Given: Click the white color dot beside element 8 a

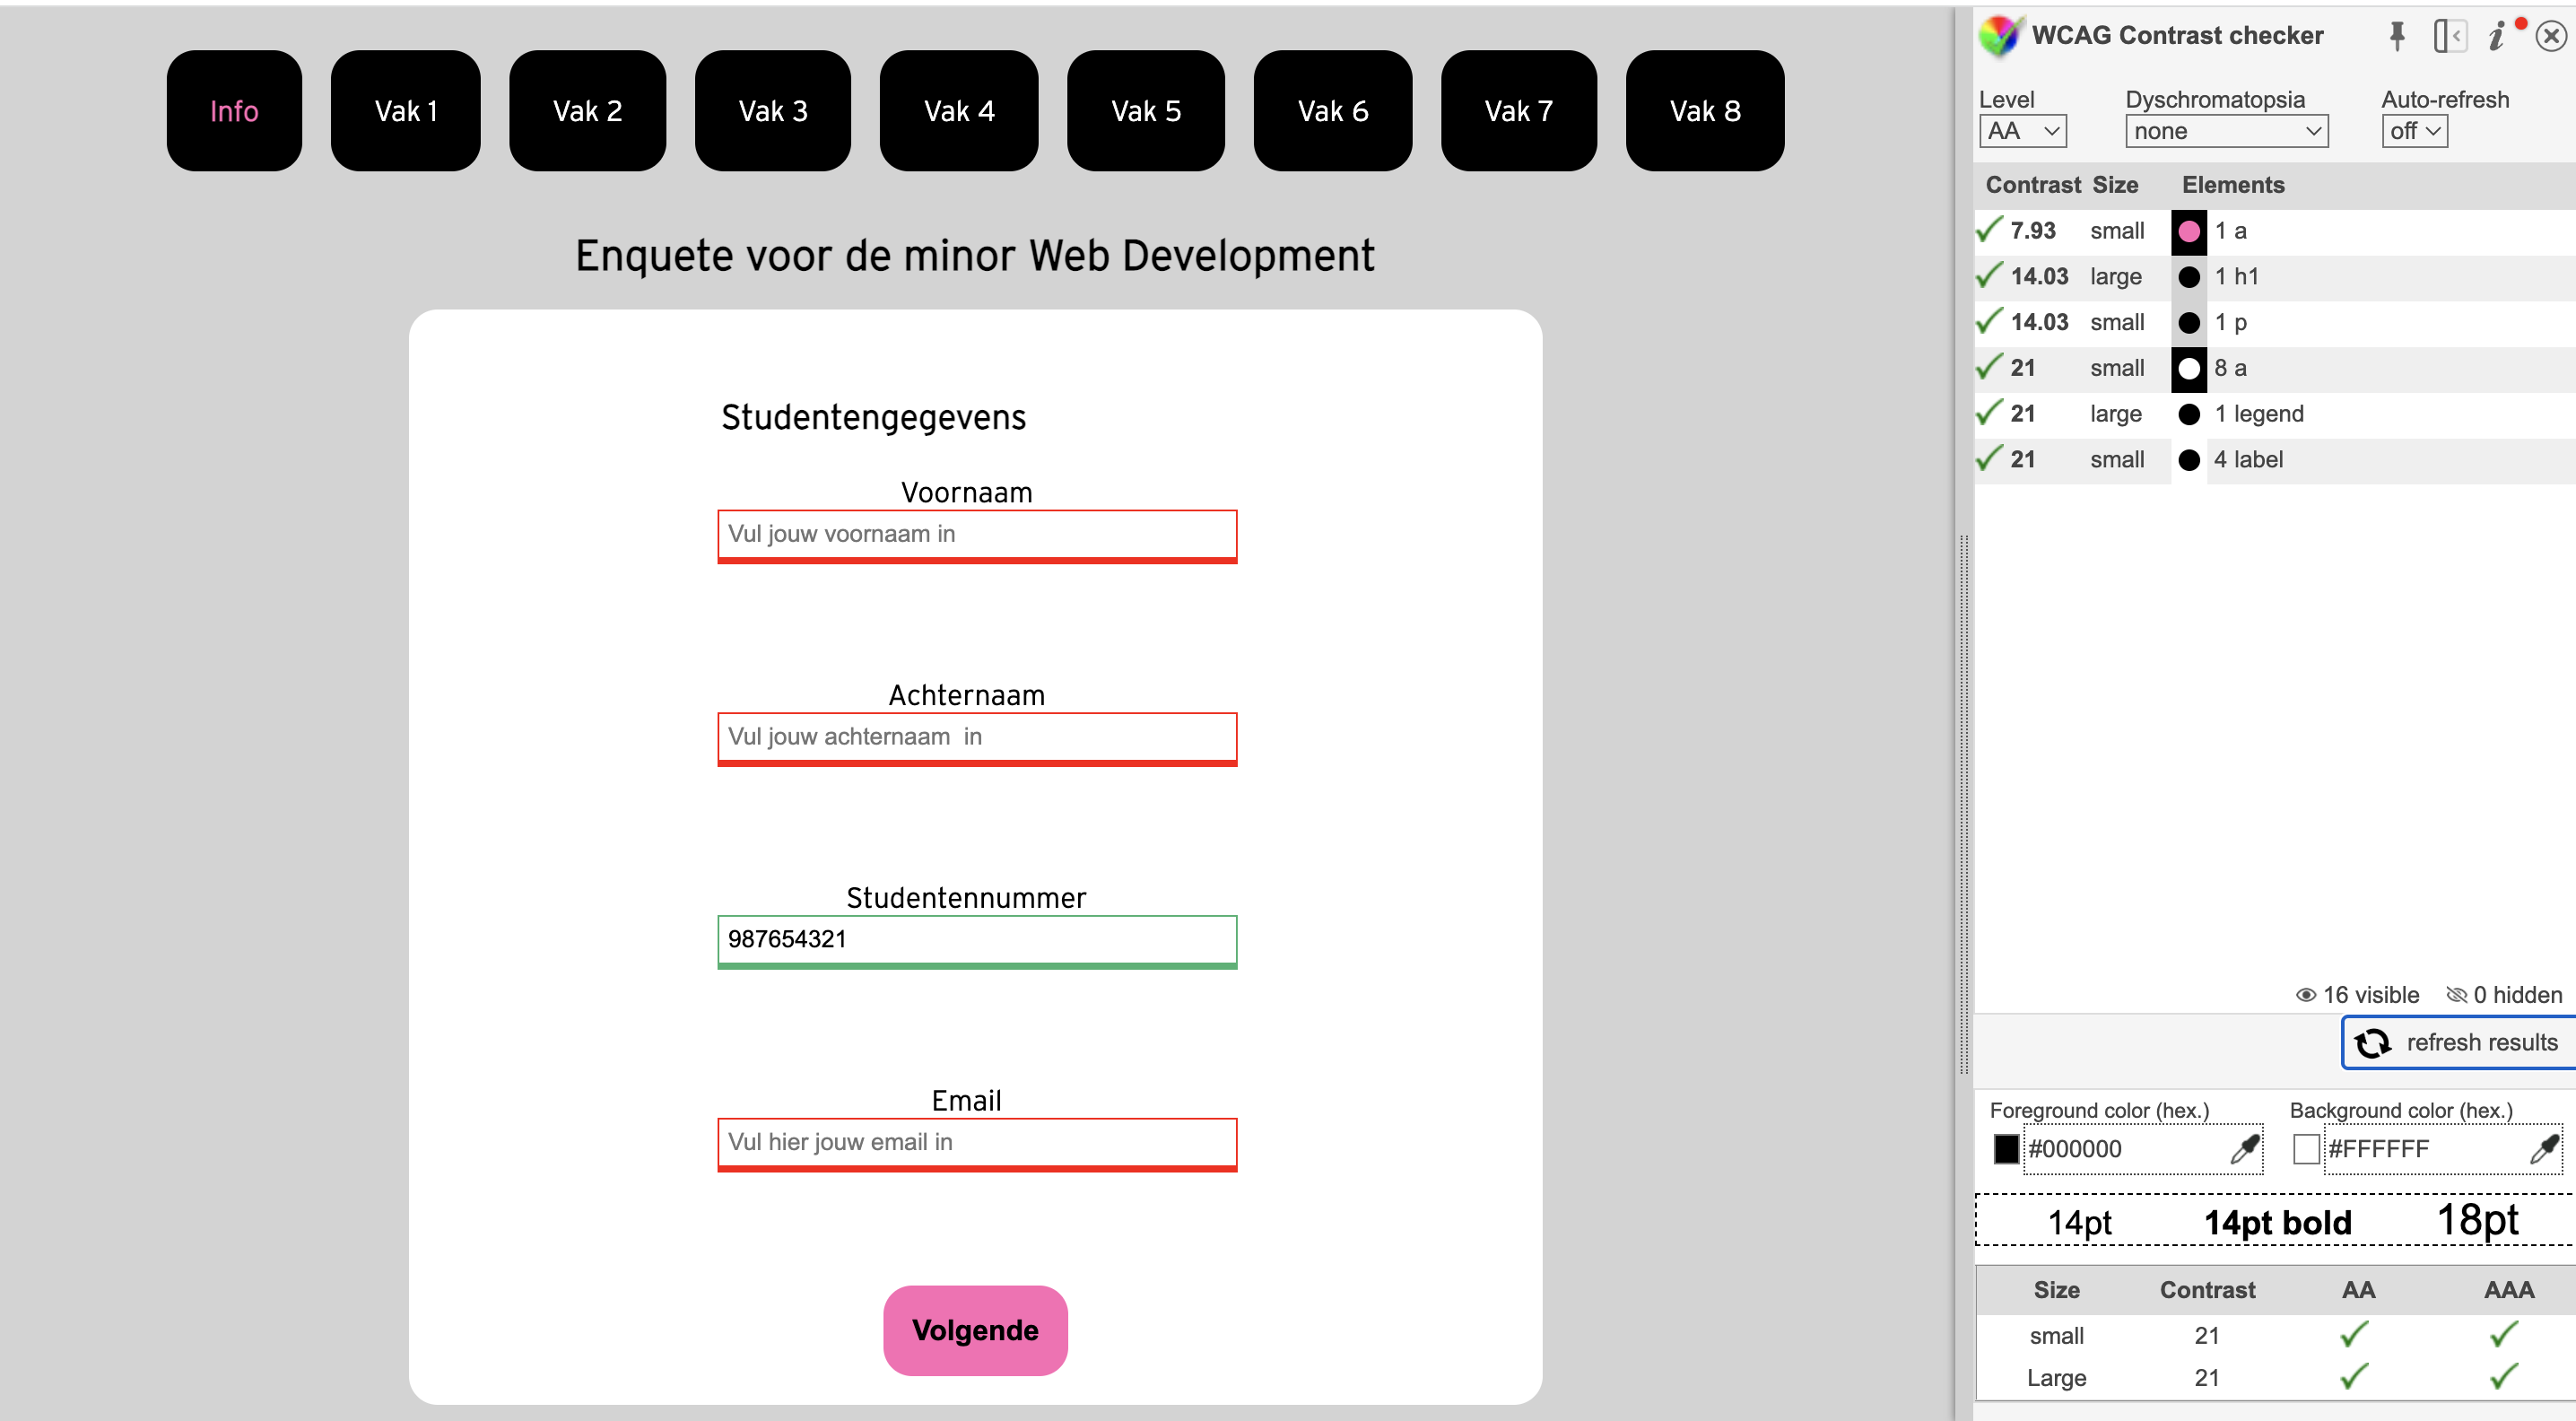Looking at the screenshot, I should click(x=2190, y=368).
